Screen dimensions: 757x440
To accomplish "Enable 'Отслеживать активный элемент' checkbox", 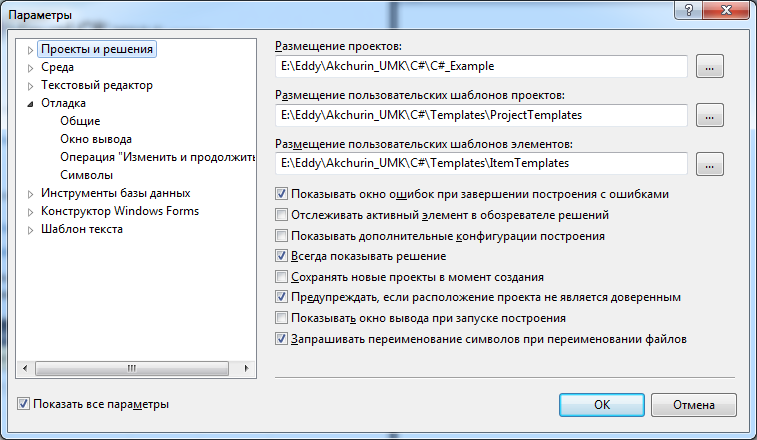I will pos(281,214).
